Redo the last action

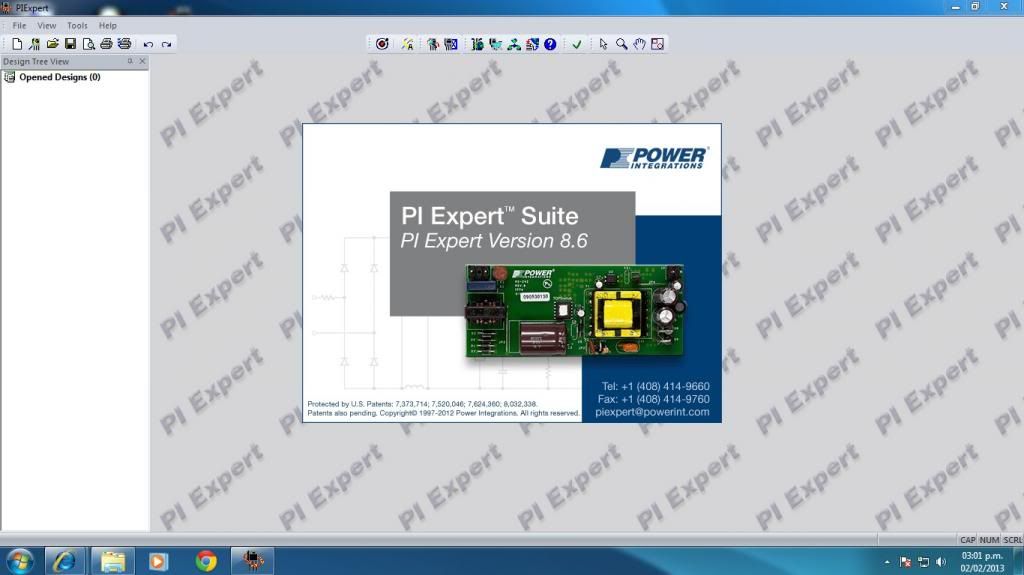[167, 44]
